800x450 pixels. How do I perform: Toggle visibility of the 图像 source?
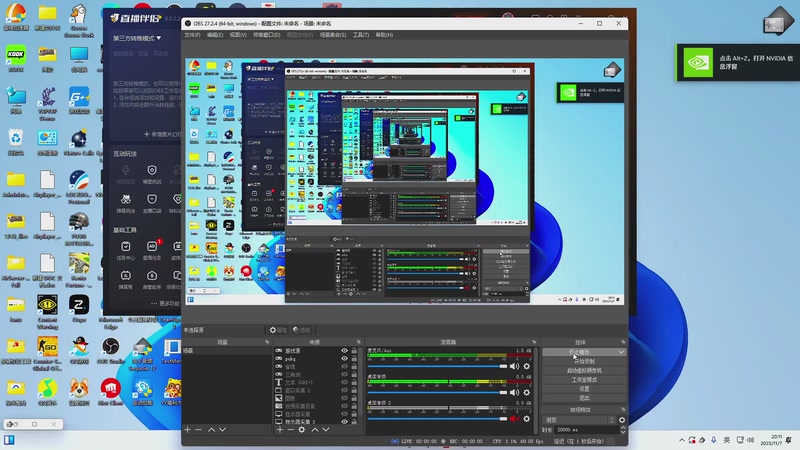[x=344, y=398]
